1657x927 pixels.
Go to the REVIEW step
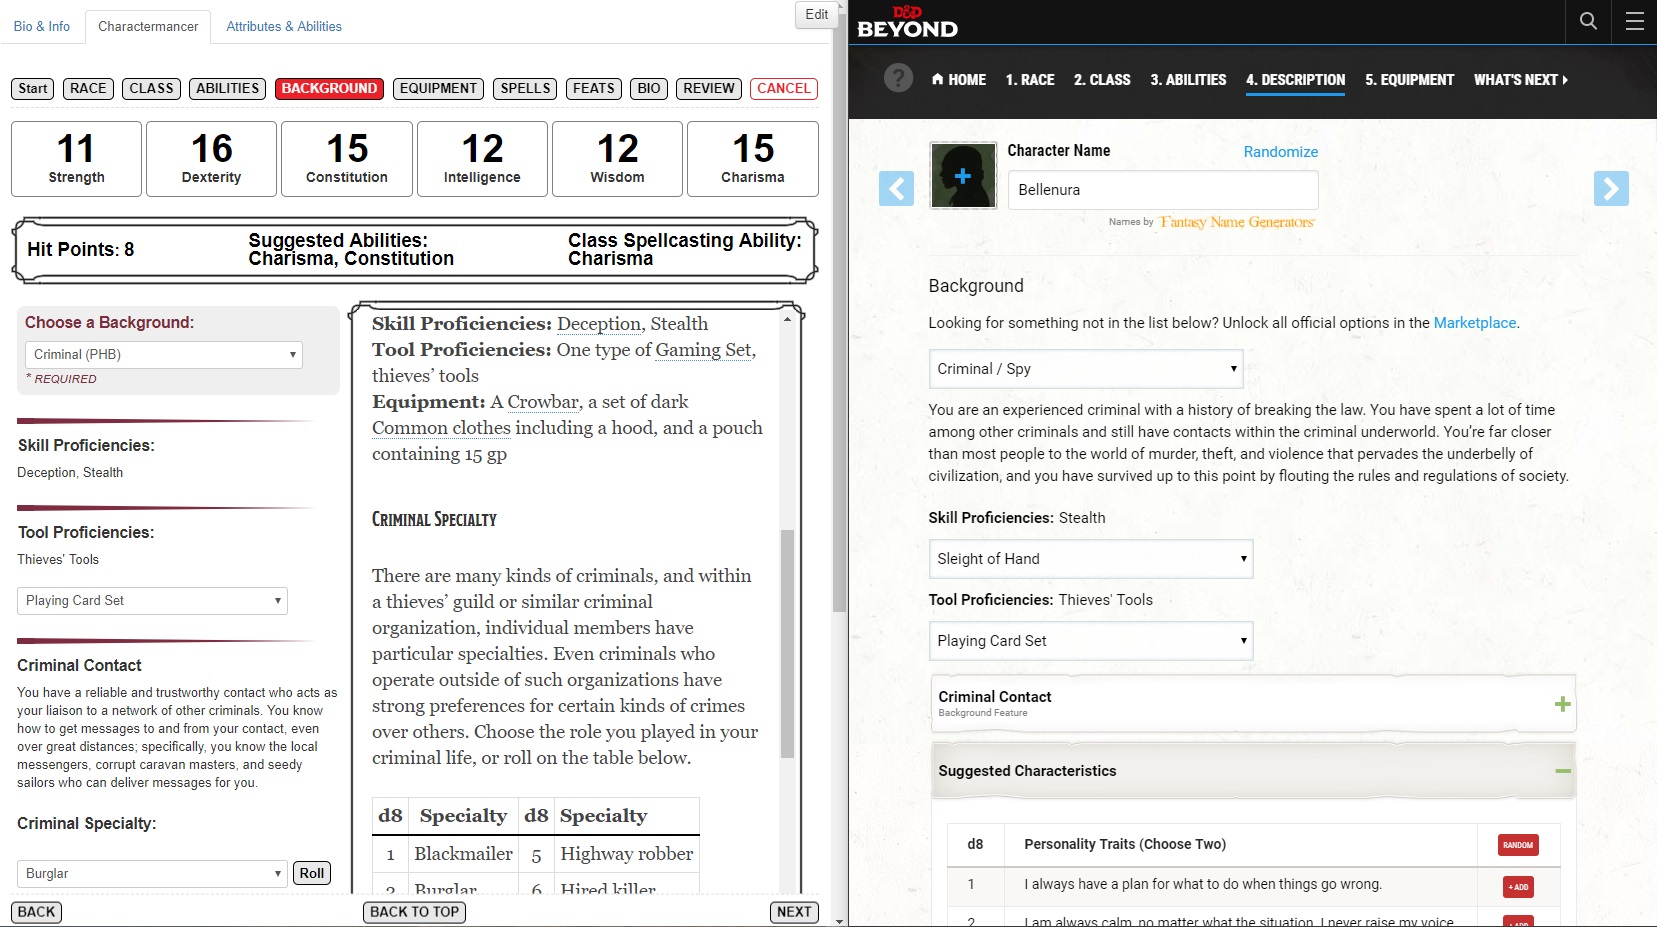click(709, 88)
